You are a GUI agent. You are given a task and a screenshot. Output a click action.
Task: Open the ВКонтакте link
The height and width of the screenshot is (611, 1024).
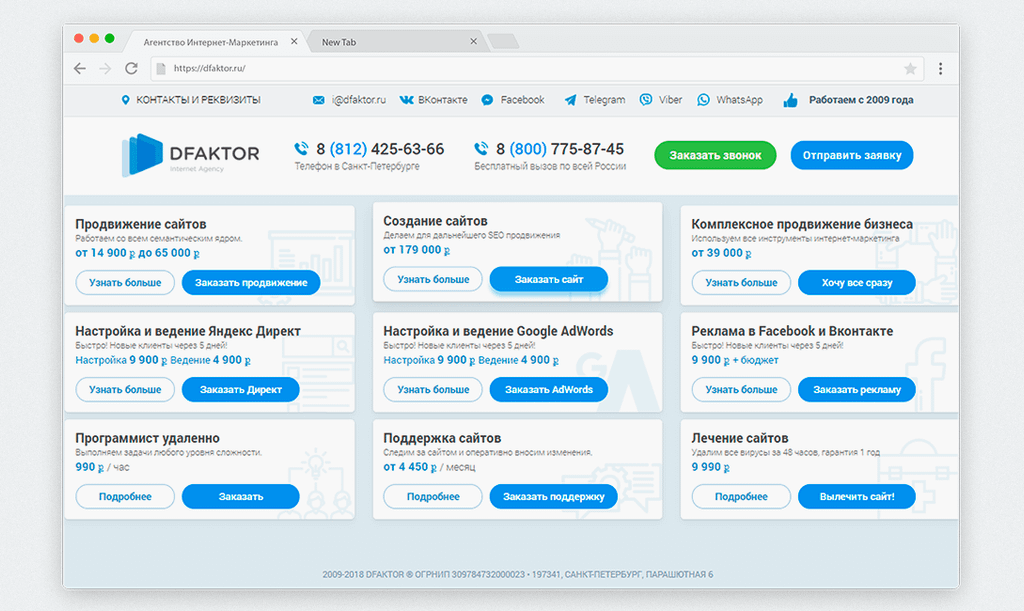pyautogui.click(x=434, y=100)
